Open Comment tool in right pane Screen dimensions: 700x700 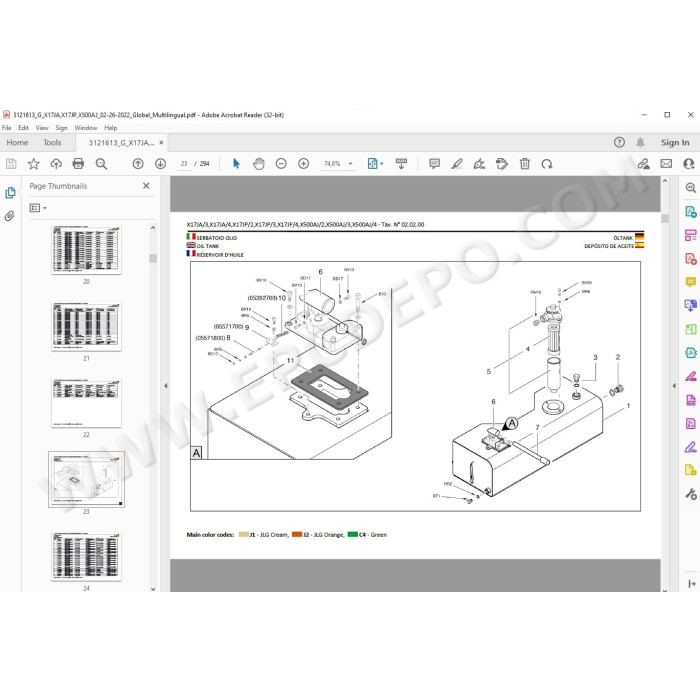[691, 282]
